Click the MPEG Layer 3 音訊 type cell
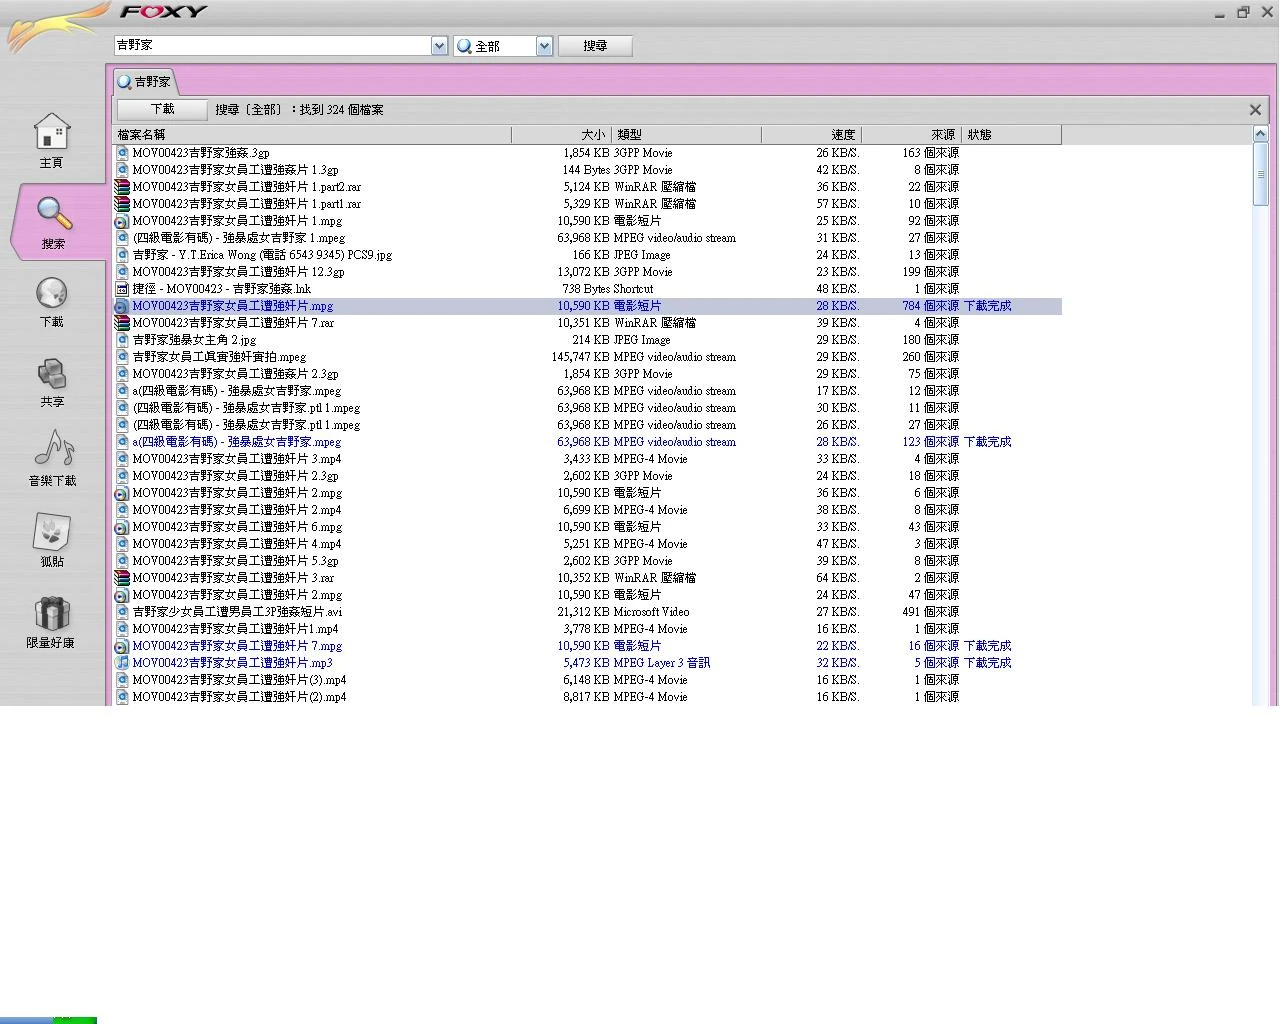The image size is (1280, 1024). click(662, 663)
